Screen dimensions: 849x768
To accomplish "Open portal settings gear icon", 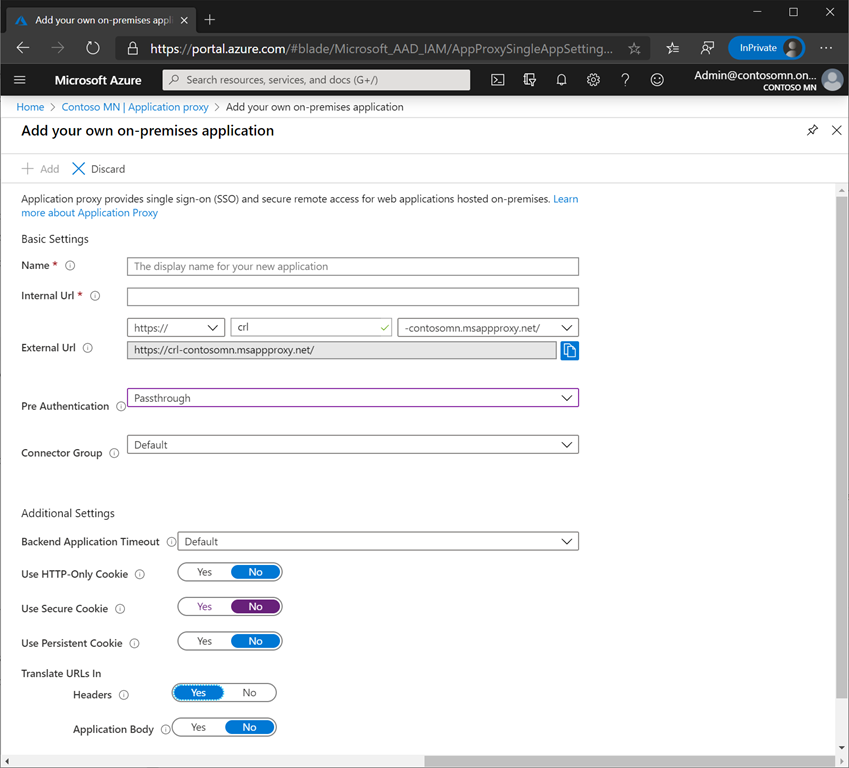I will pyautogui.click(x=593, y=80).
